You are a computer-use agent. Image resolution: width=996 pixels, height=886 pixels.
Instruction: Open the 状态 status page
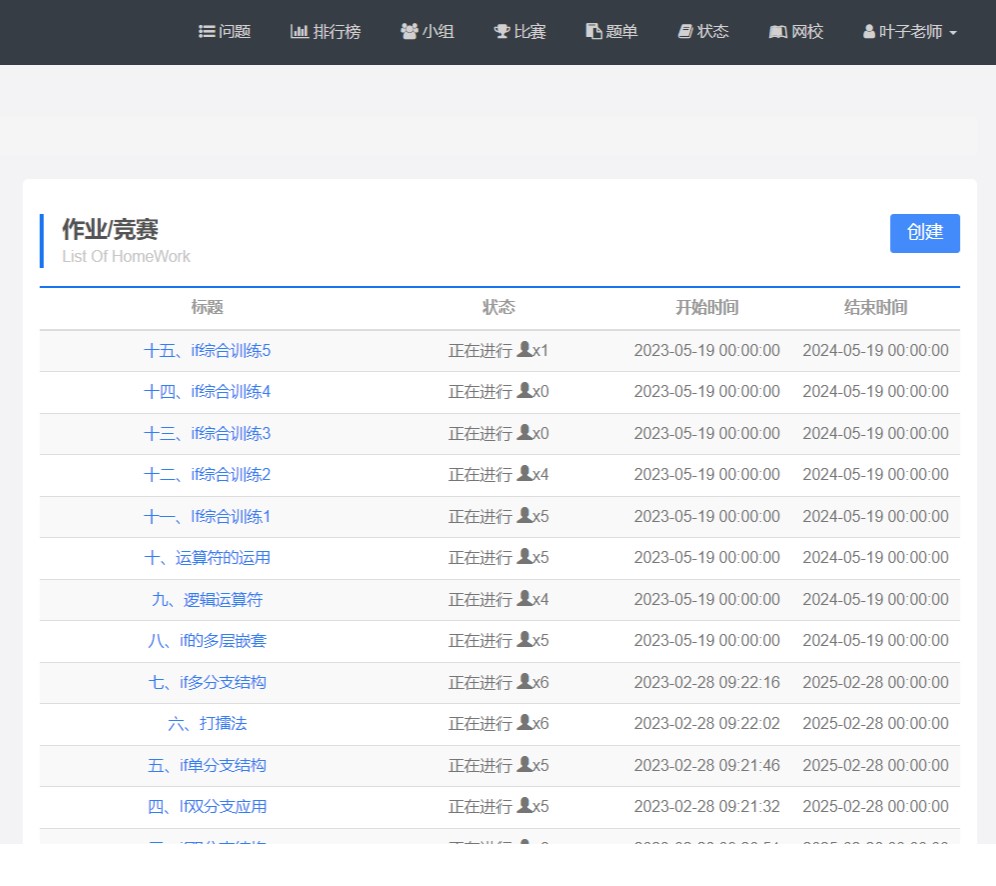pyautogui.click(x=703, y=31)
